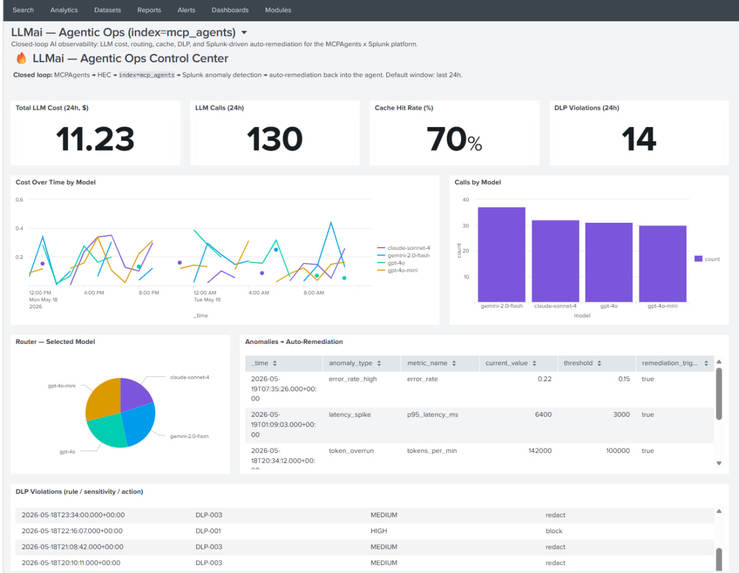Click the current value 6400 cell

543,415
